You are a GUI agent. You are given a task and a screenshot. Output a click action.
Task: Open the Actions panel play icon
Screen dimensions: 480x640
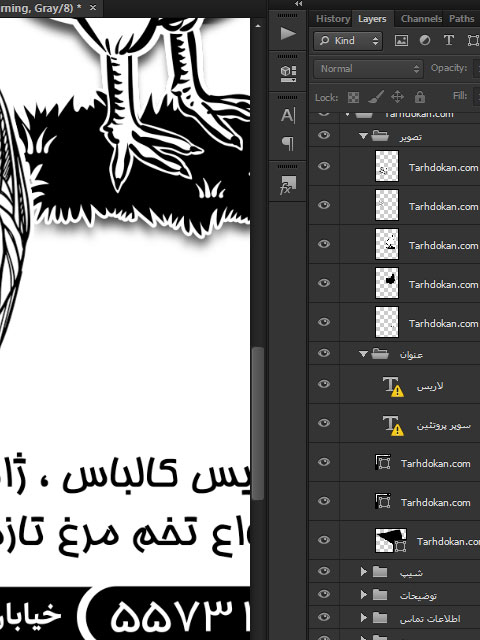(x=288, y=33)
